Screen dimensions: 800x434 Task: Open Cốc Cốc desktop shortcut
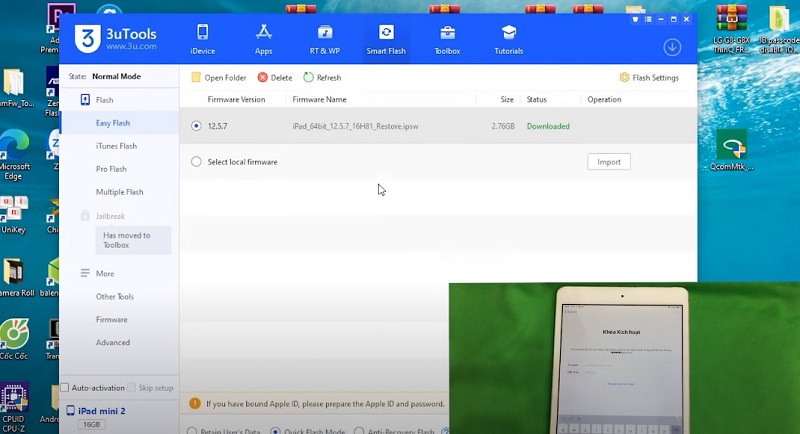coord(14,339)
